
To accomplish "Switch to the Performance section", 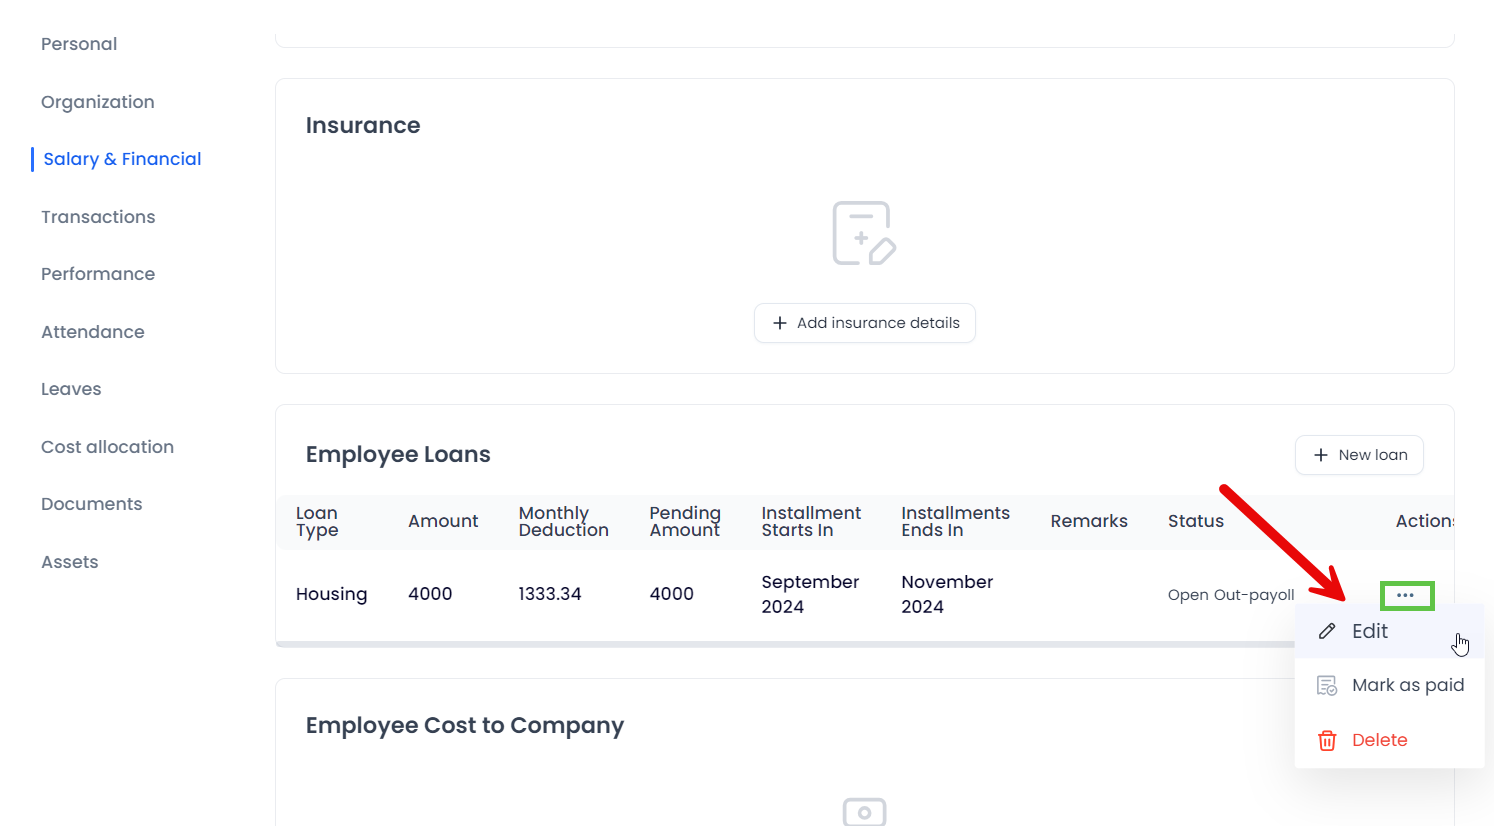I will coord(98,274).
